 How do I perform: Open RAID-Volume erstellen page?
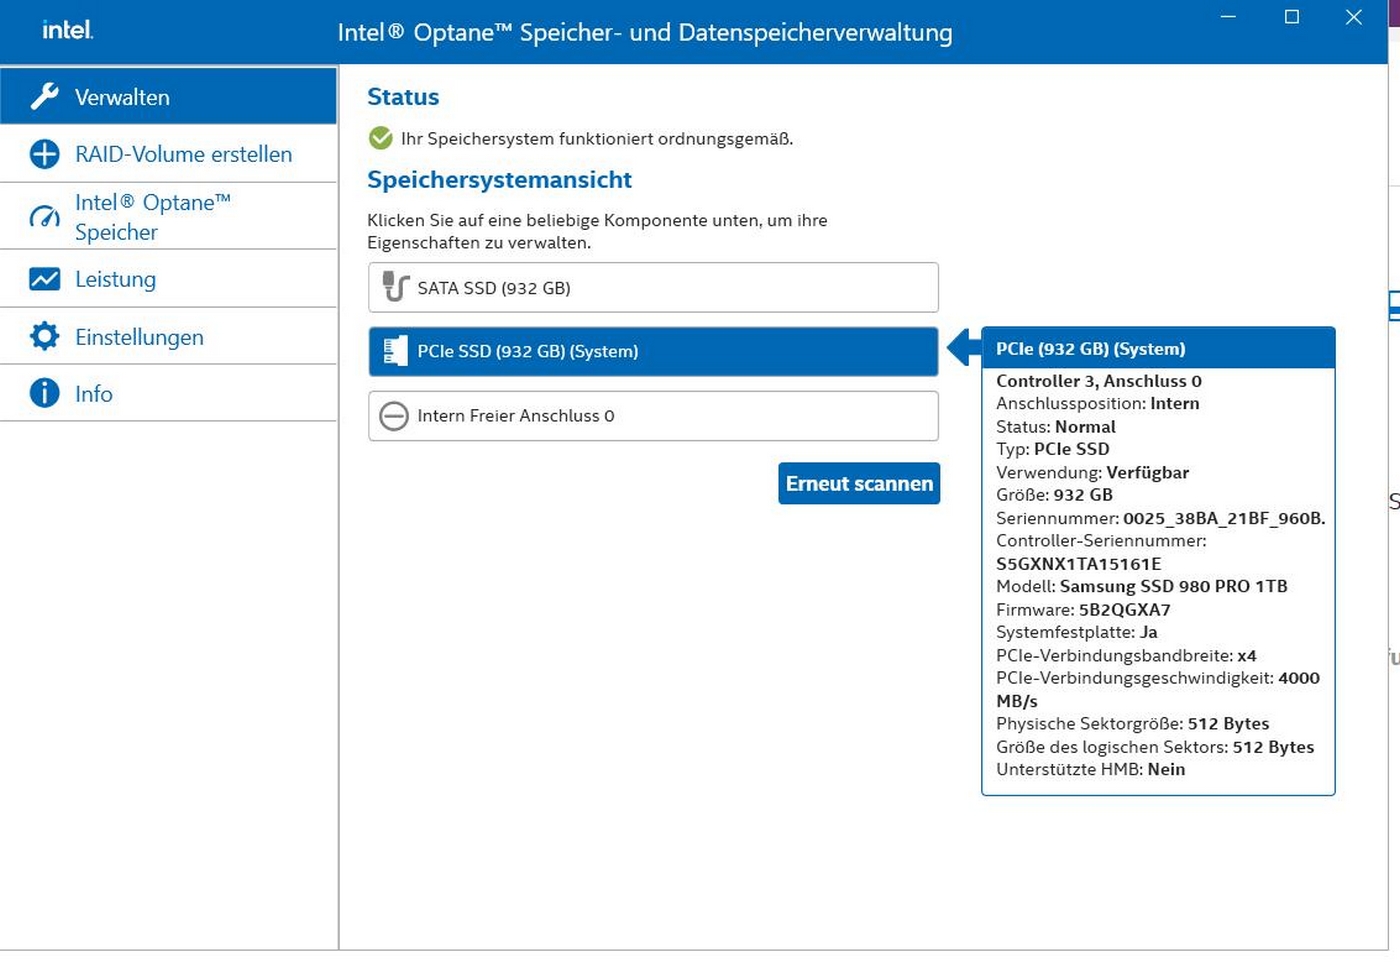(168, 154)
